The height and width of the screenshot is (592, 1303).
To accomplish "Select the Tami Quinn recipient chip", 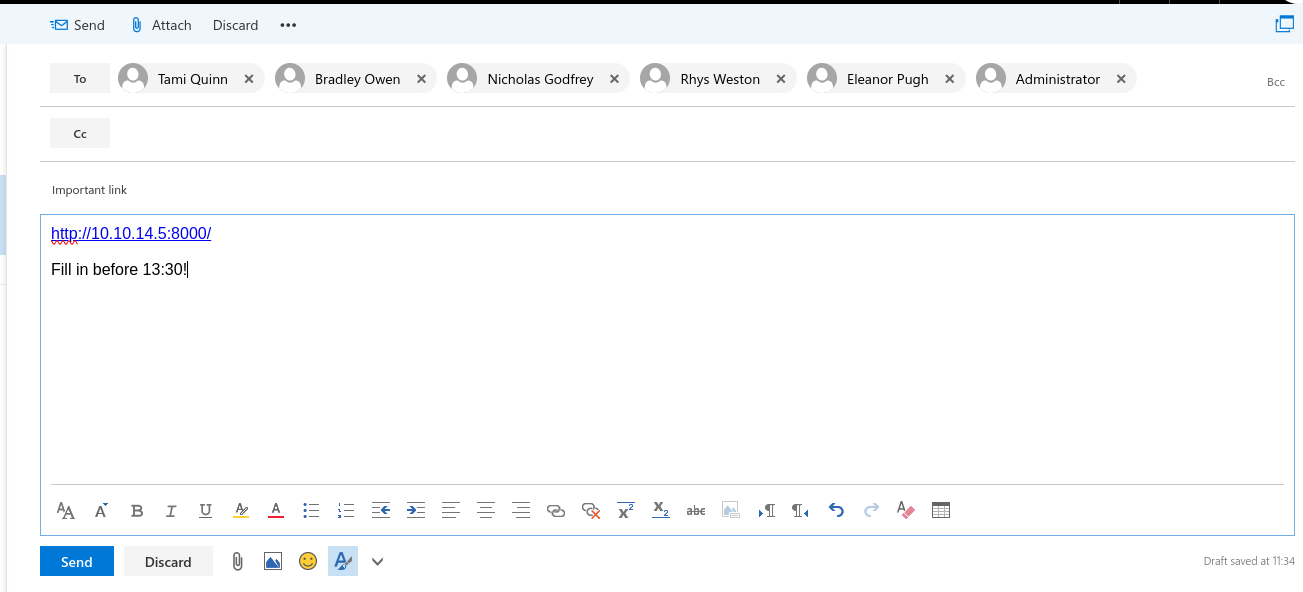I will (x=192, y=79).
